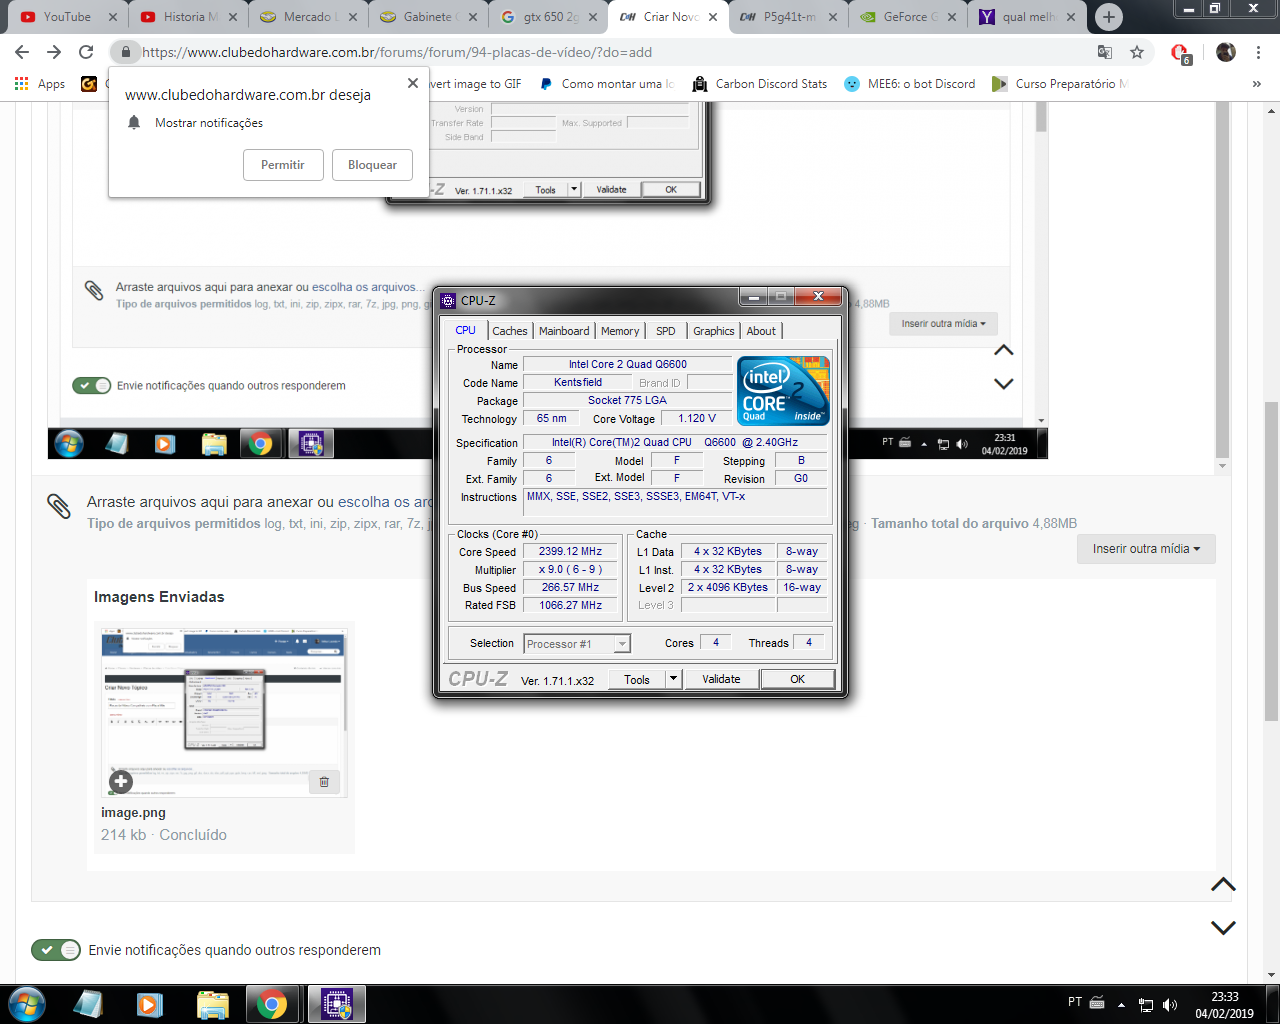The image size is (1280, 1024).
Task: Open the media player icon in the taskbar
Action: 150,1003
